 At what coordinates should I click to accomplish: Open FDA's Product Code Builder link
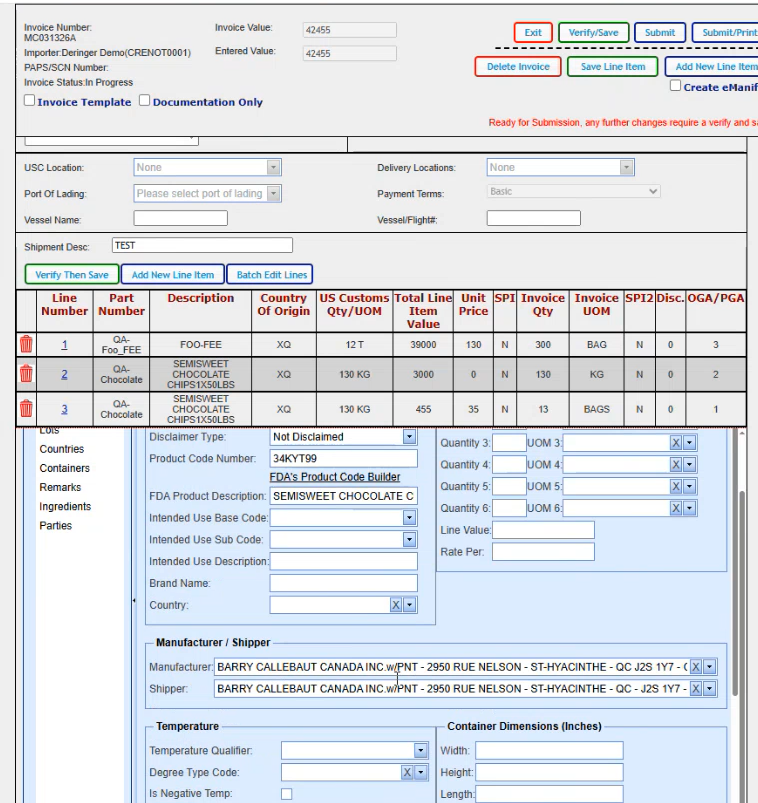335,477
